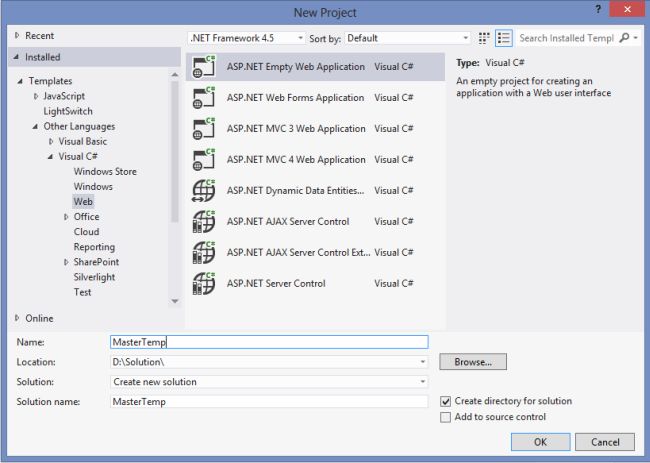650x463 pixels.
Task: Select the Web template category
Action: (83, 201)
